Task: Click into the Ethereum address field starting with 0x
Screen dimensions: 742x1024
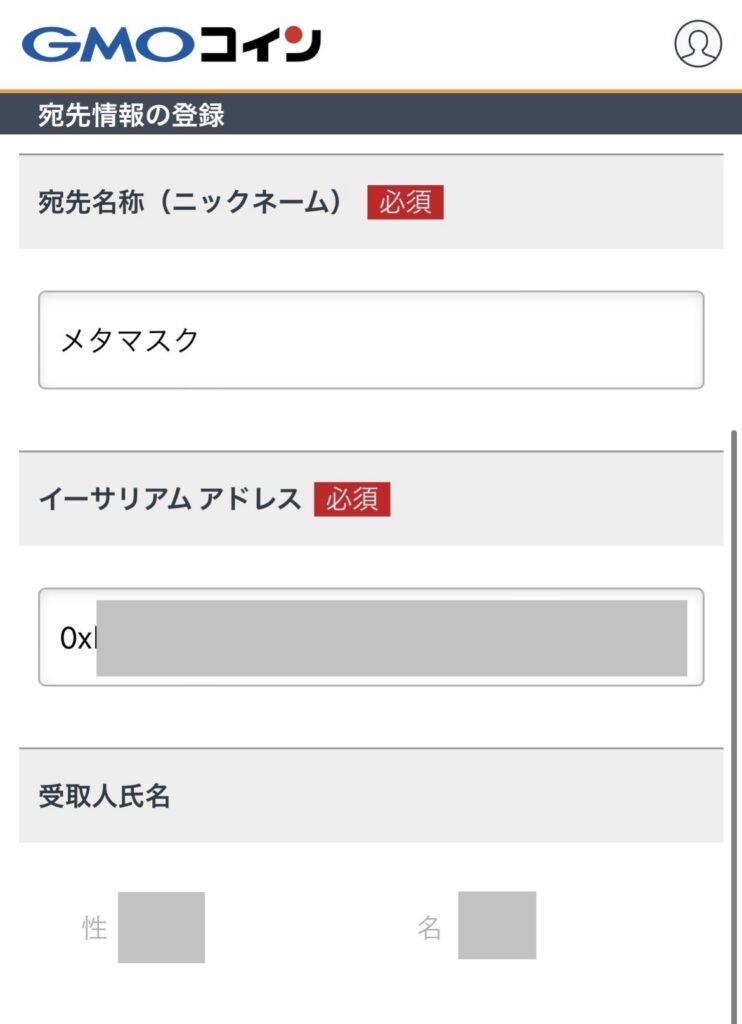Action: [x=370, y=637]
